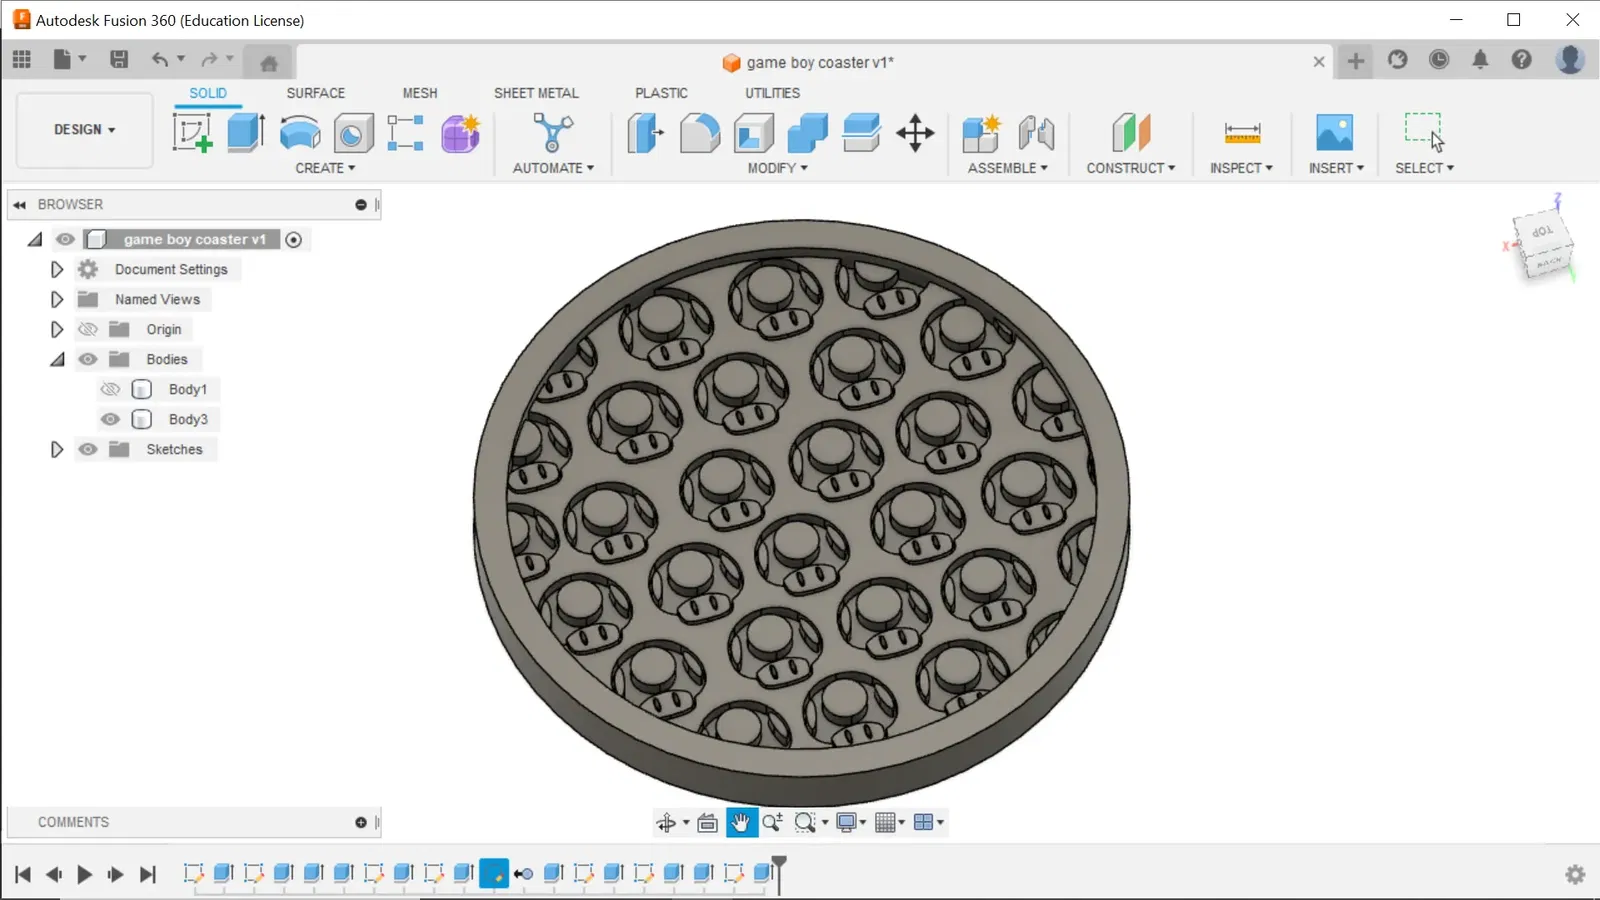Select the Create Sketch tool
The height and width of the screenshot is (900, 1600).
[192, 133]
